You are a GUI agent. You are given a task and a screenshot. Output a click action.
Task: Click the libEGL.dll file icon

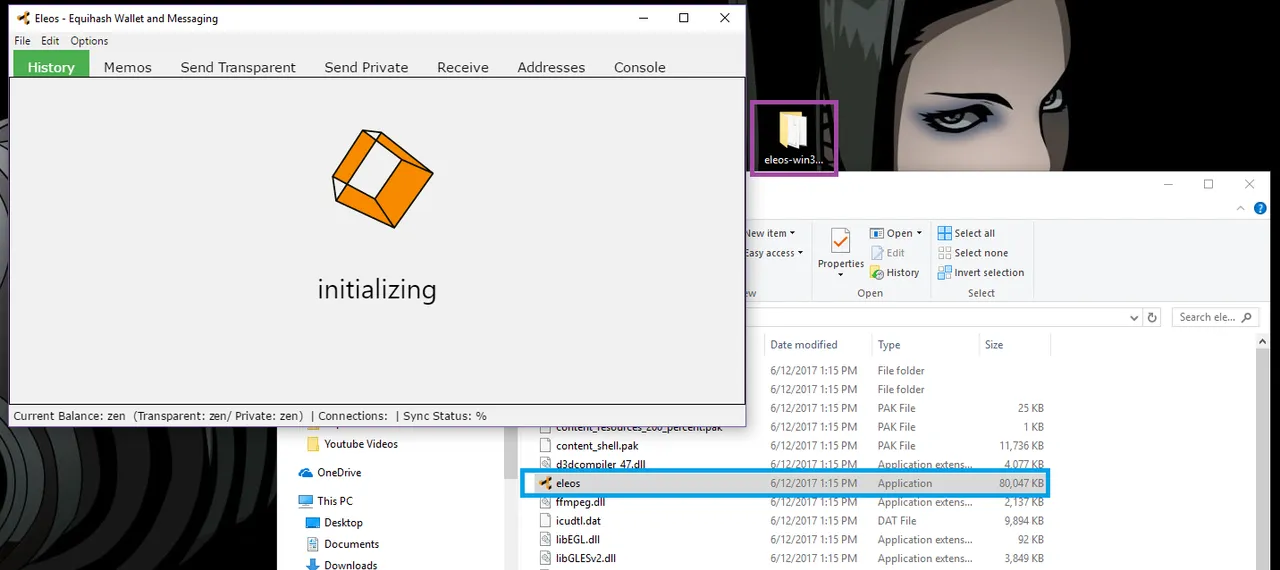coord(545,539)
